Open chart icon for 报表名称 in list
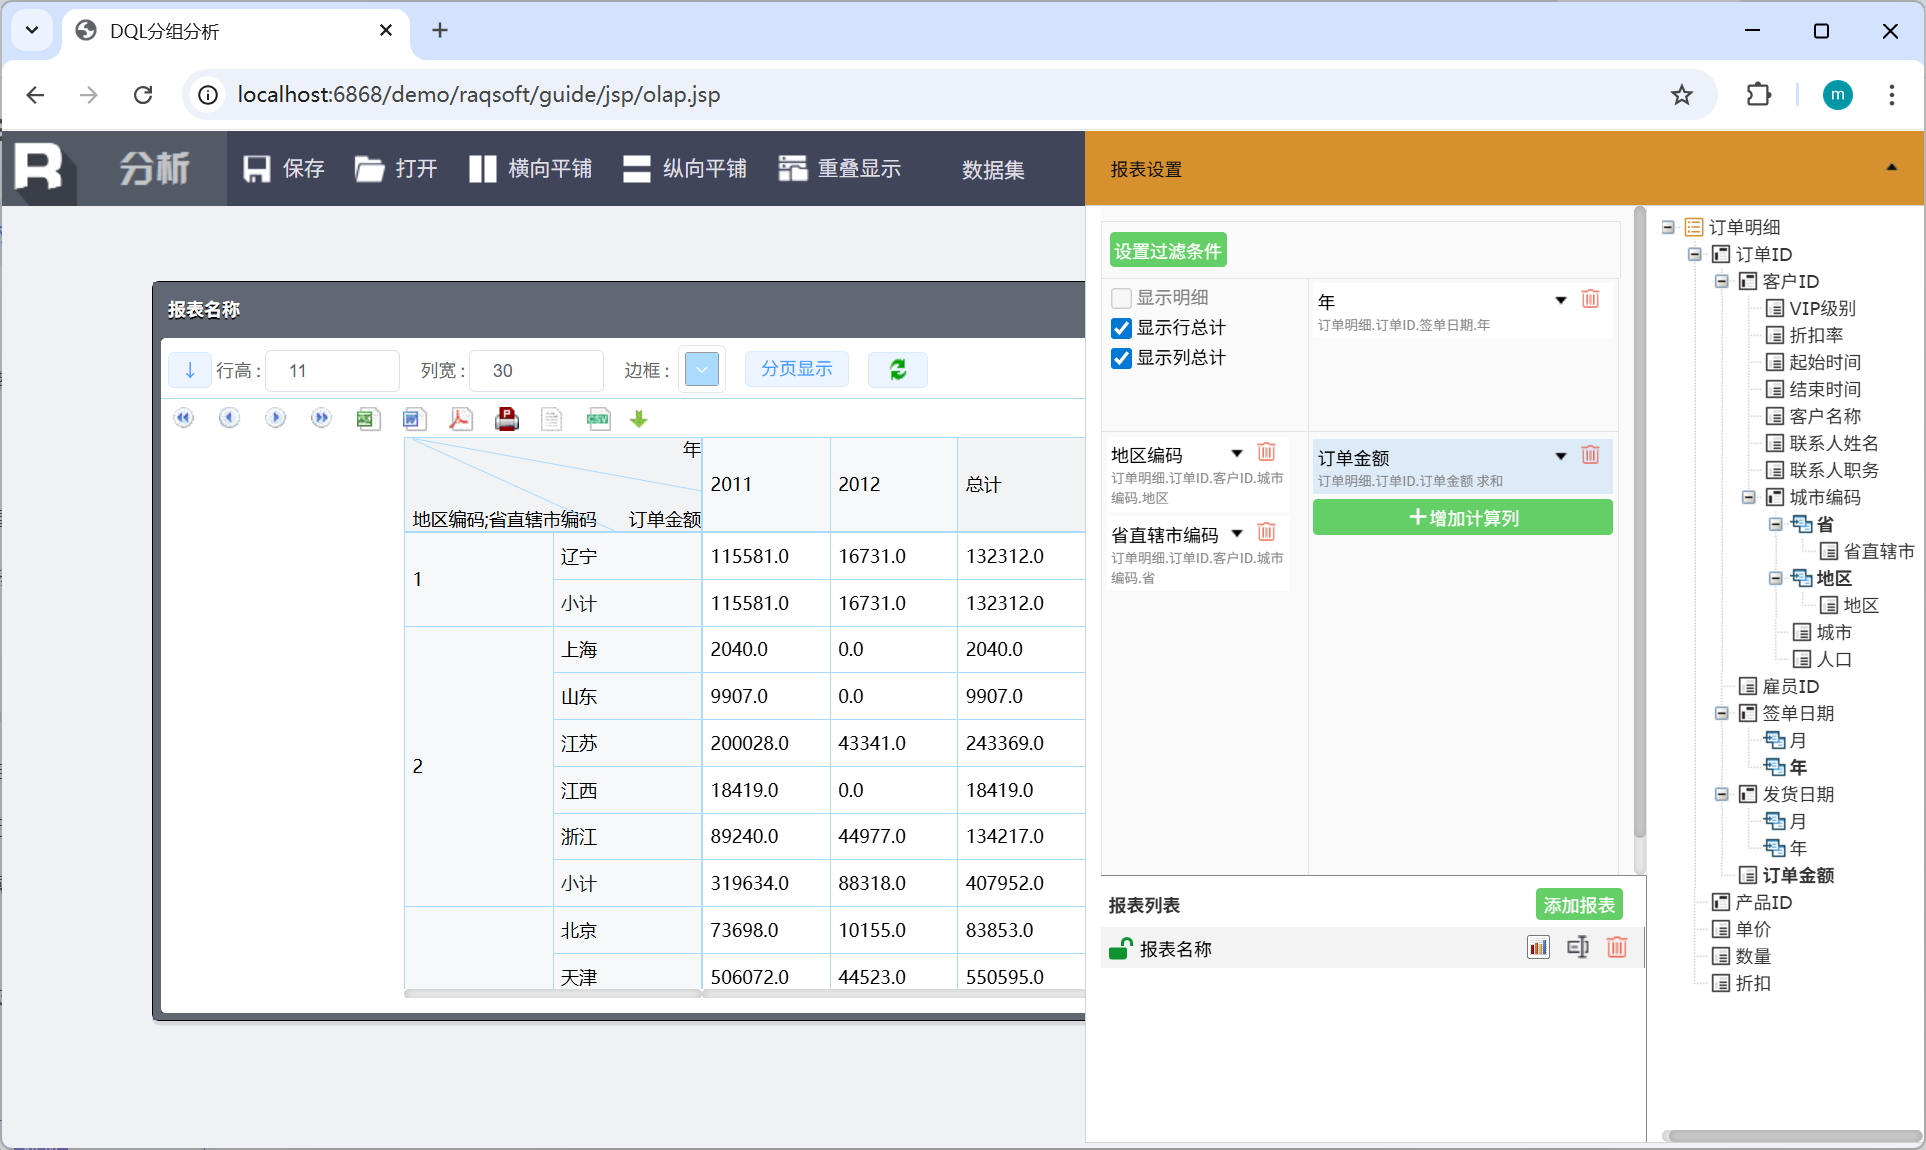The image size is (1926, 1150). [1538, 947]
